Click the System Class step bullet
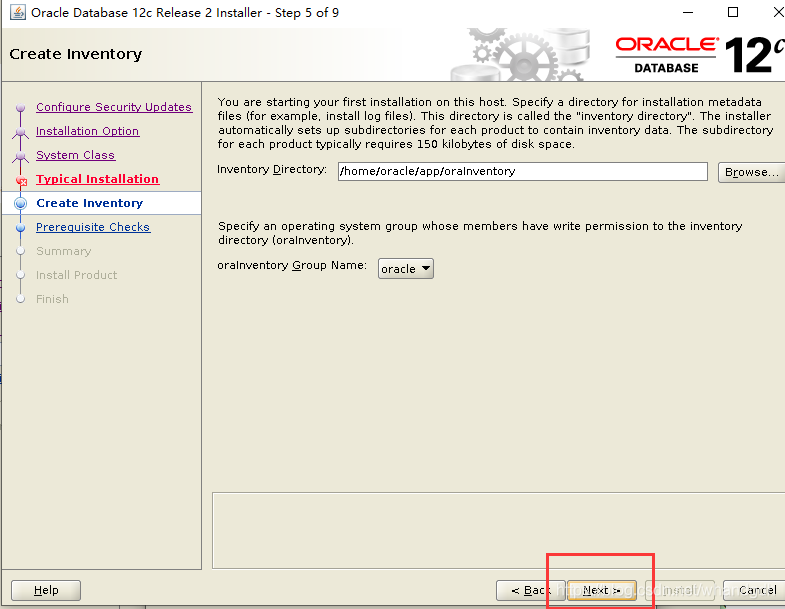 click(21, 157)
